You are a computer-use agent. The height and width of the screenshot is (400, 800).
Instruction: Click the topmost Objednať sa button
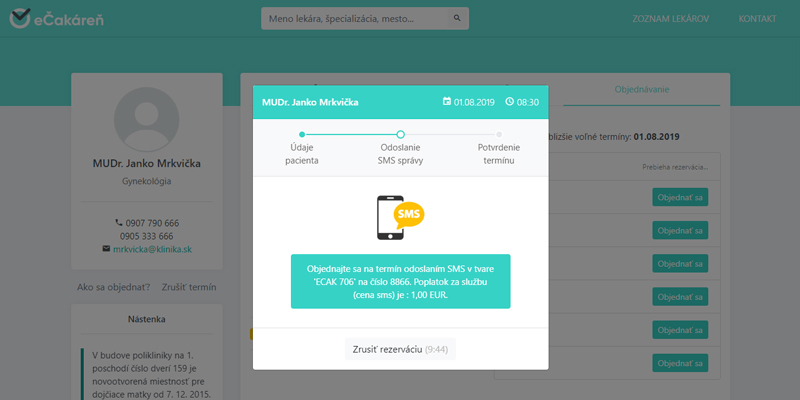click(x=680, y=197)
